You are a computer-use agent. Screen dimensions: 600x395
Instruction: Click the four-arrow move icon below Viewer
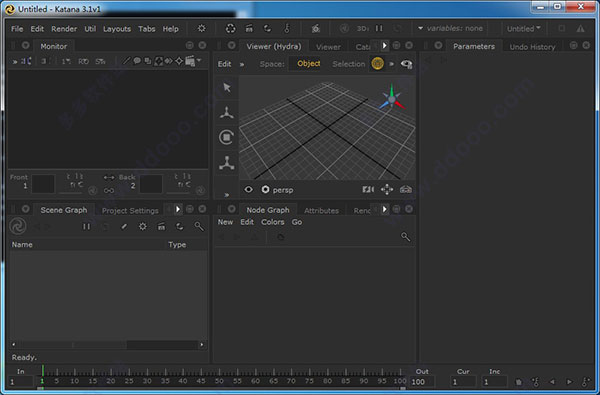[x=387, y=189]
